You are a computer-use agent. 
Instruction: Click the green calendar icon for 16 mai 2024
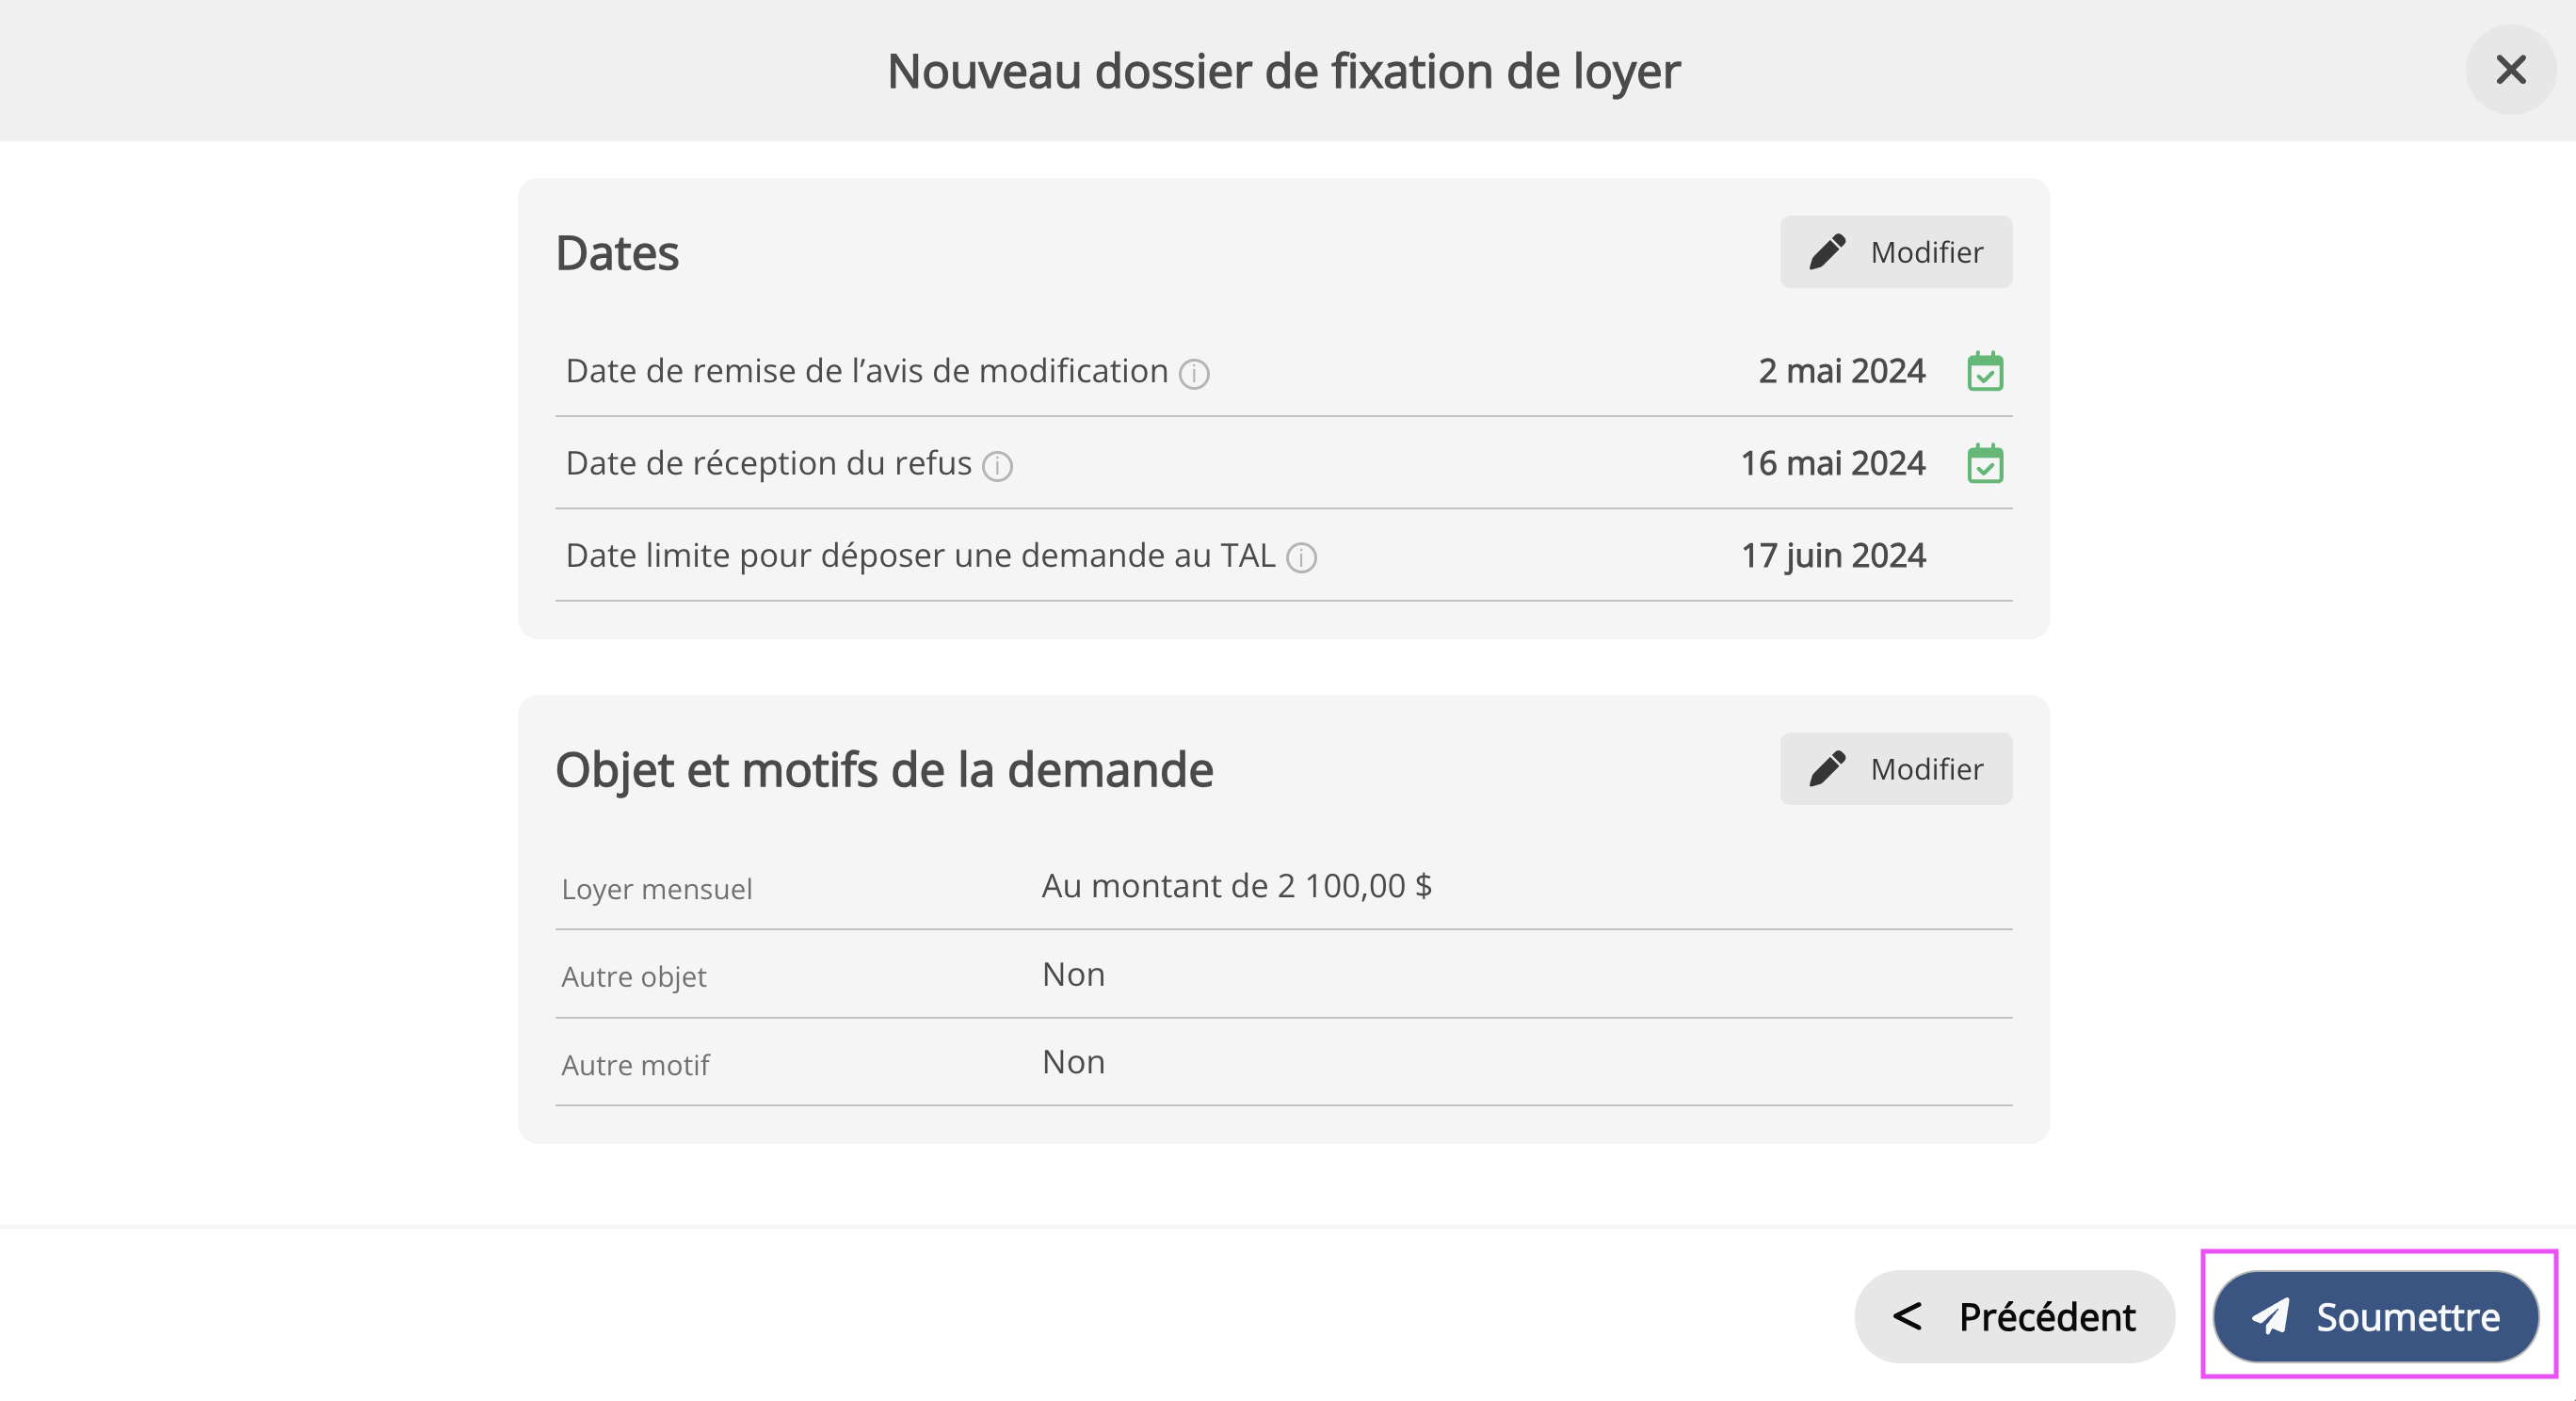(x=1984, y=464)
